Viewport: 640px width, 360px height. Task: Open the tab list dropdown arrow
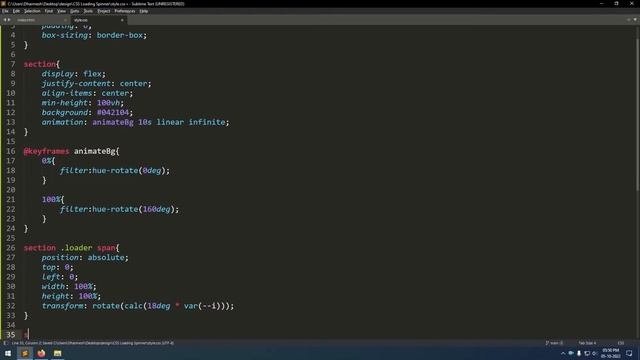[x=635, y=20]
